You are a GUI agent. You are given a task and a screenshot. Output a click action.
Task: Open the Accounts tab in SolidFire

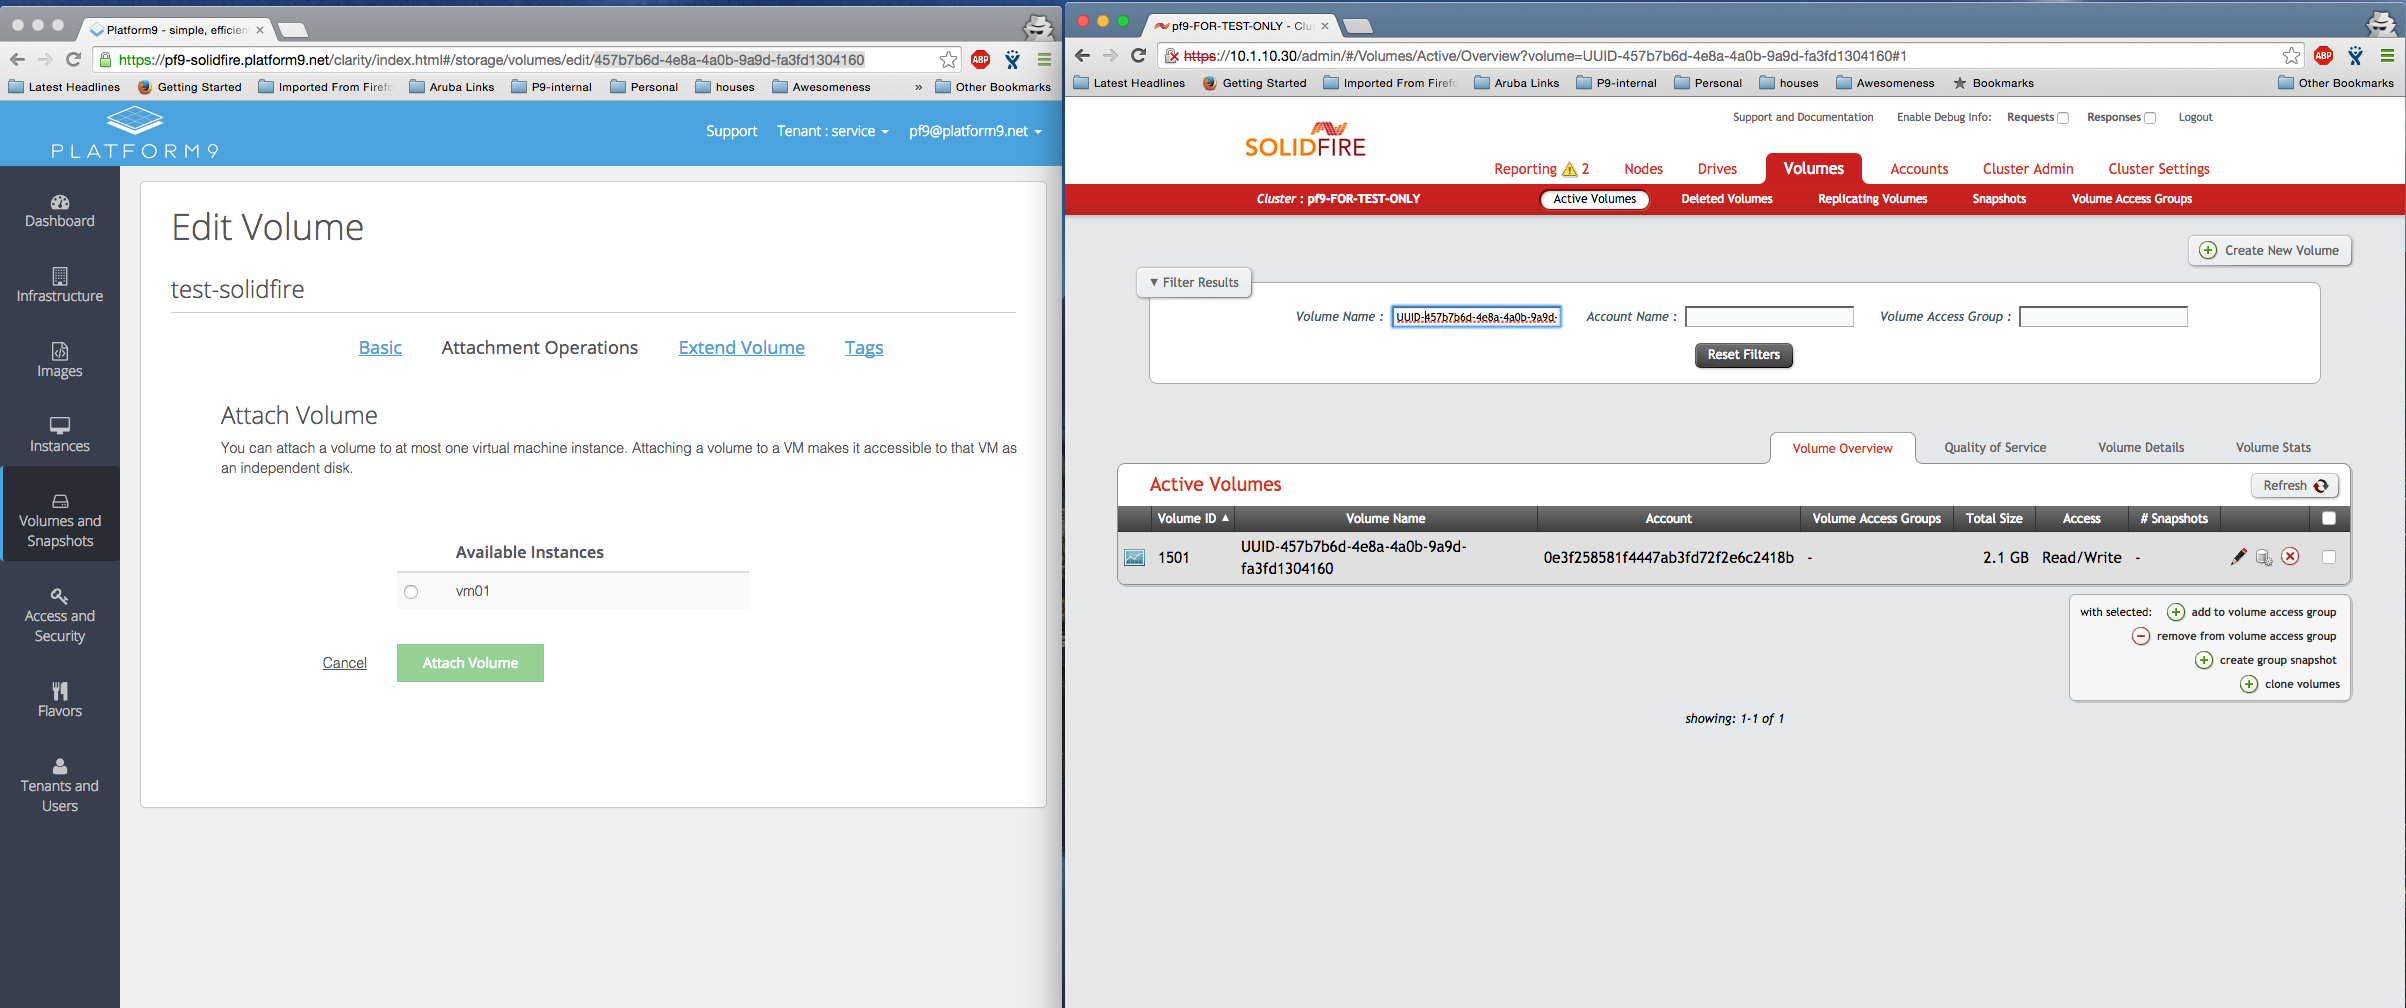1919,169
